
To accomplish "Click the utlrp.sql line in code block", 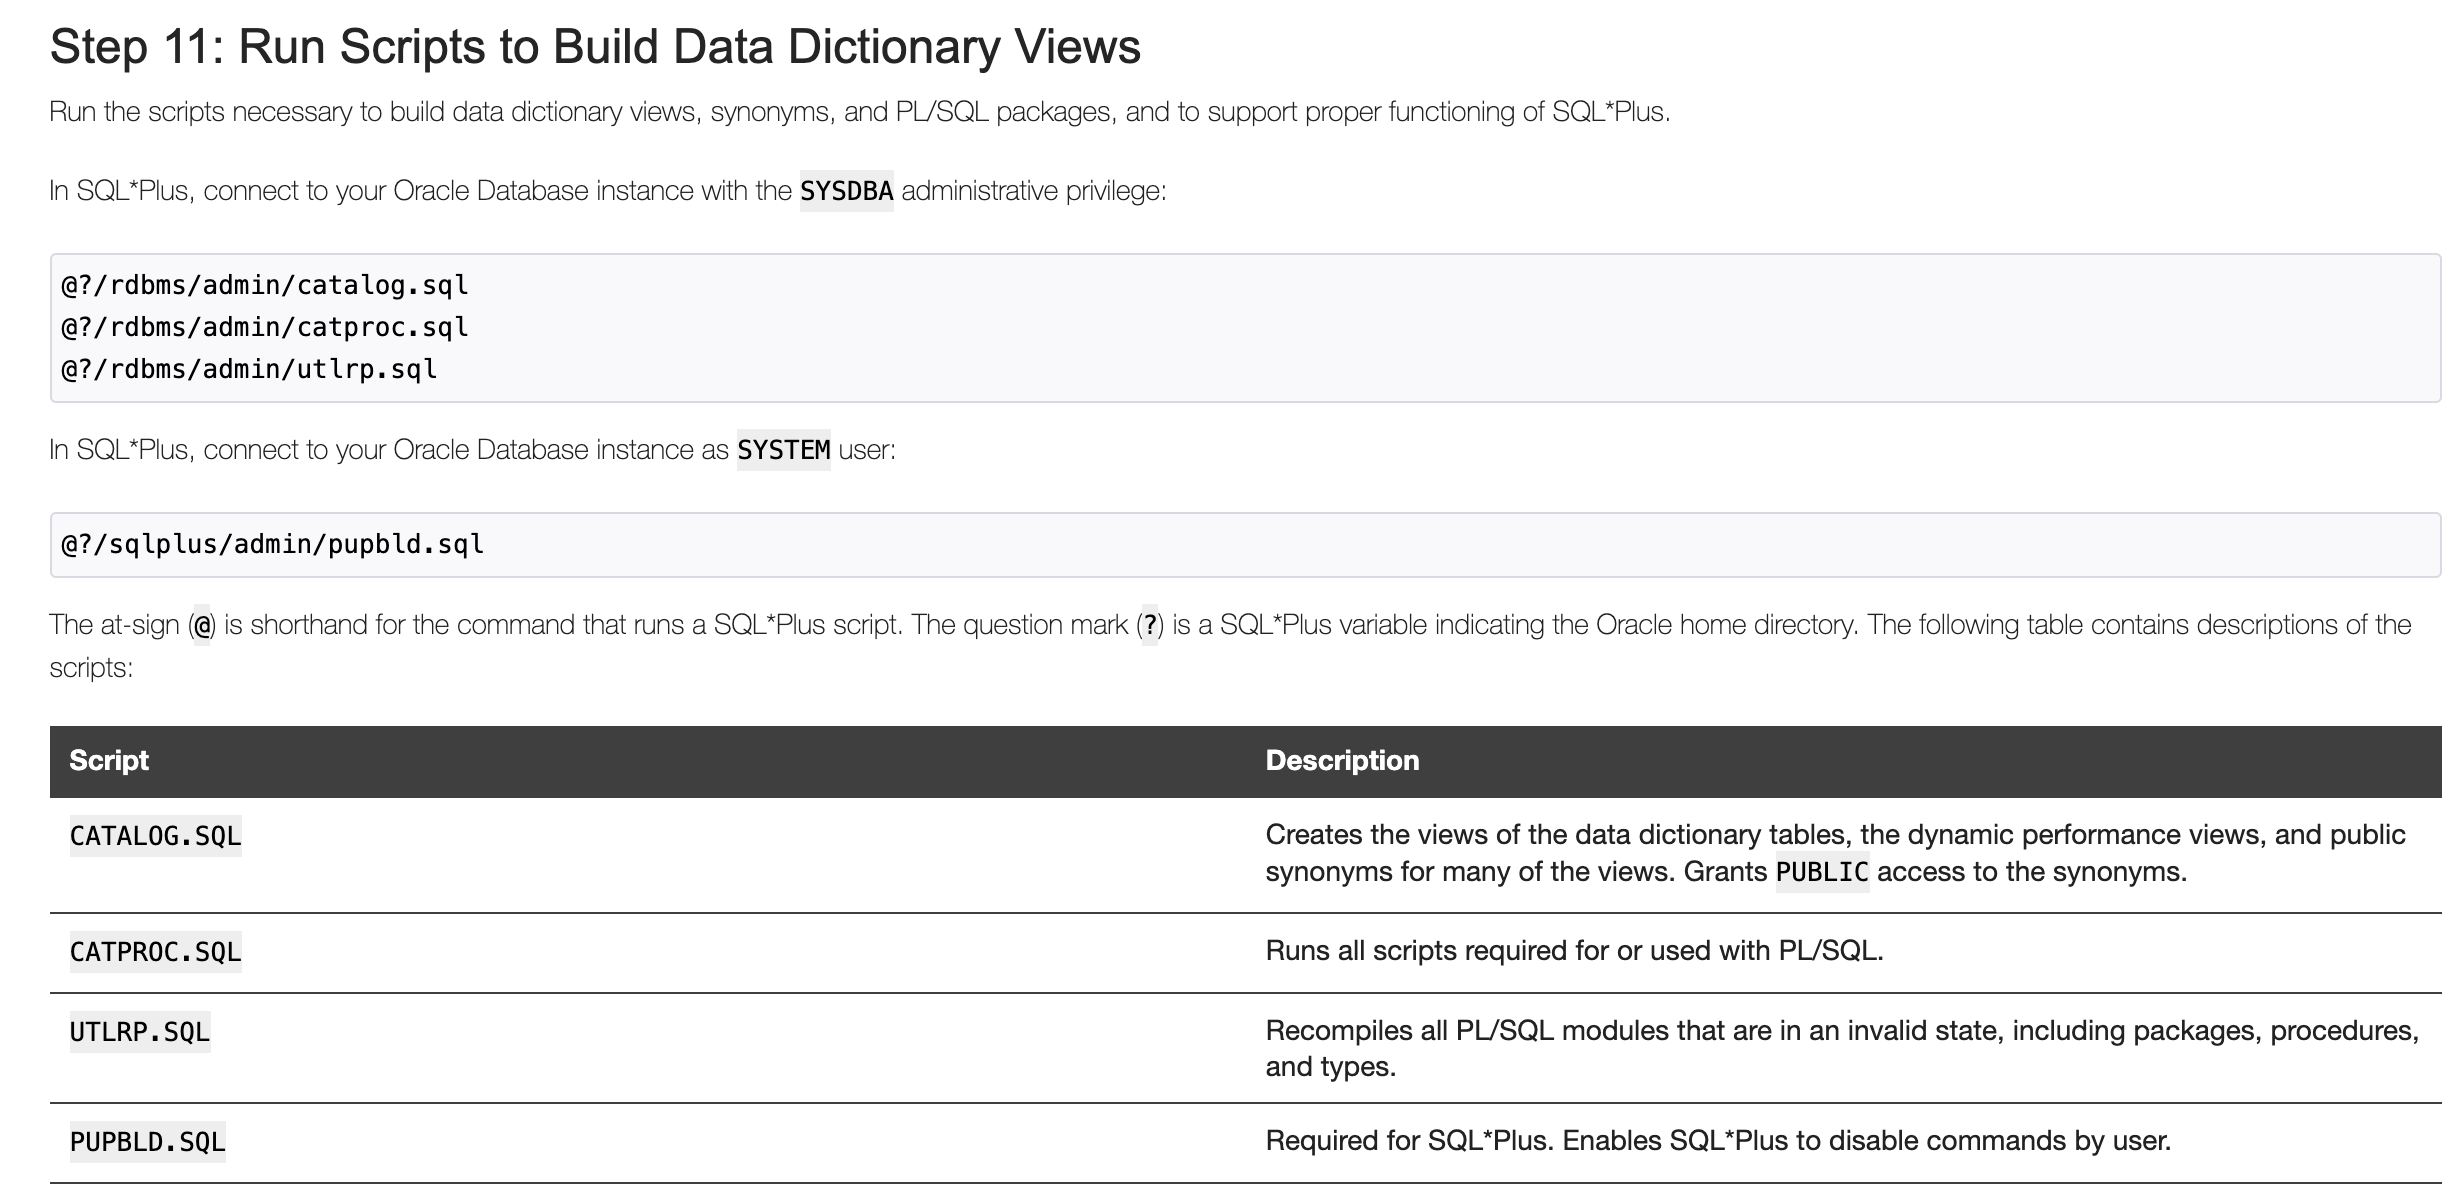I will pos(249,370).
